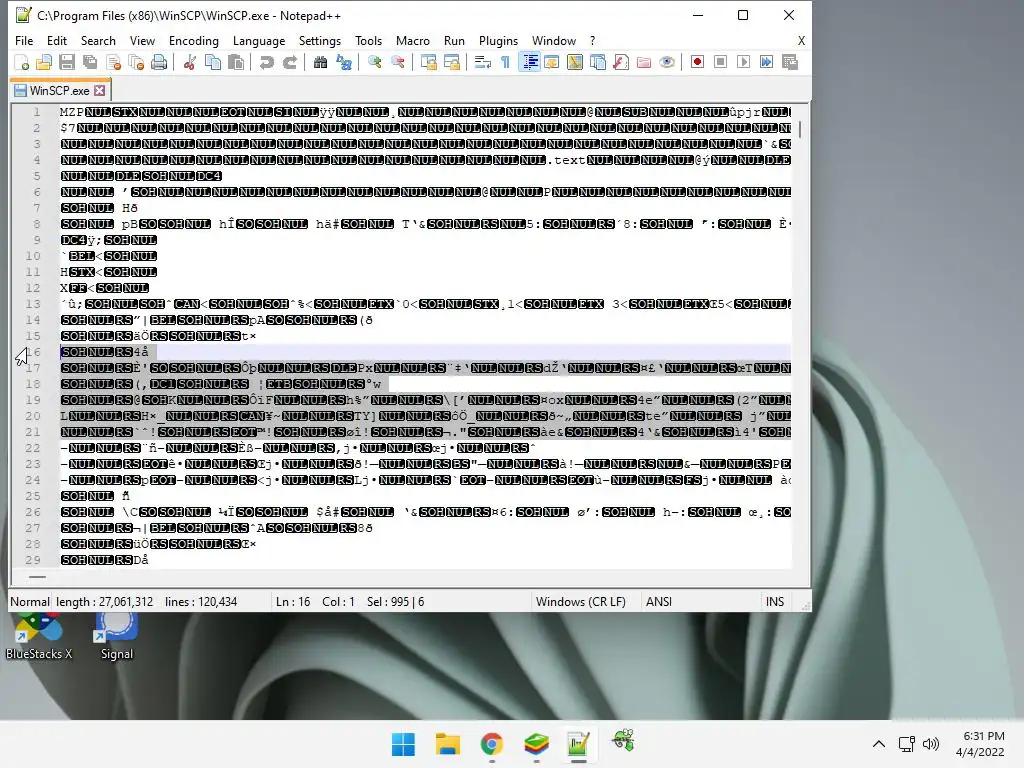Click the New file toolbar icon
Image resolution: width=1024 pixels, height=768 pixels.
point(22,63)
